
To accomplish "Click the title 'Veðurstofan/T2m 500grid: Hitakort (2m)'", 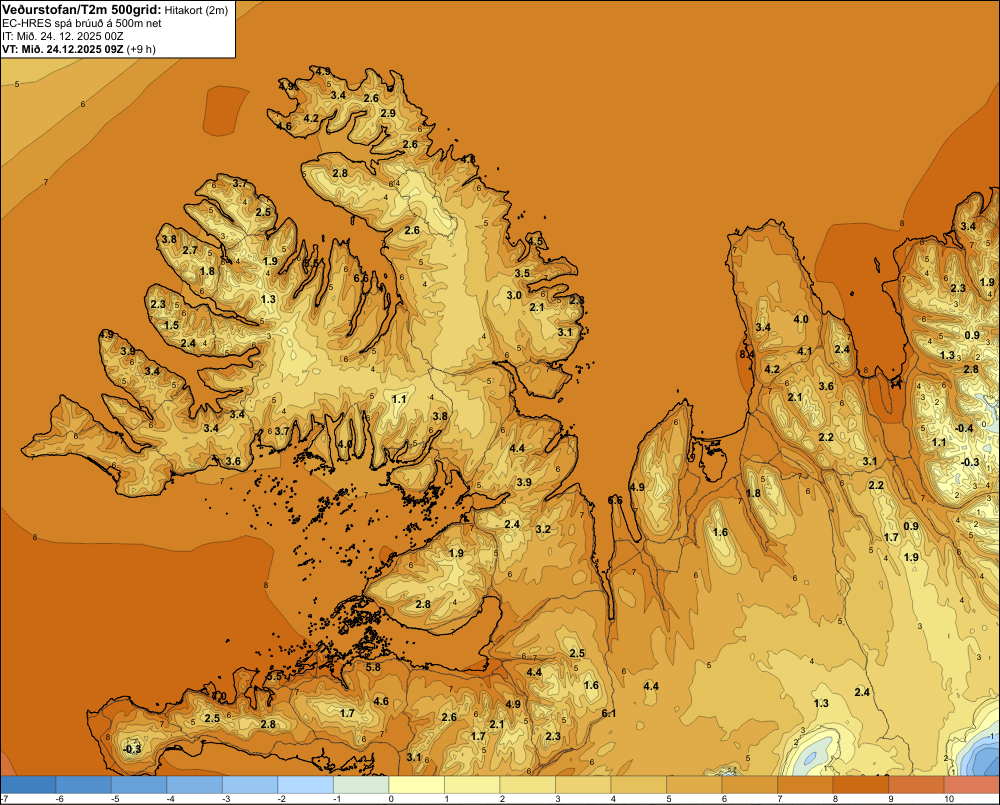I will coord(115,10).
